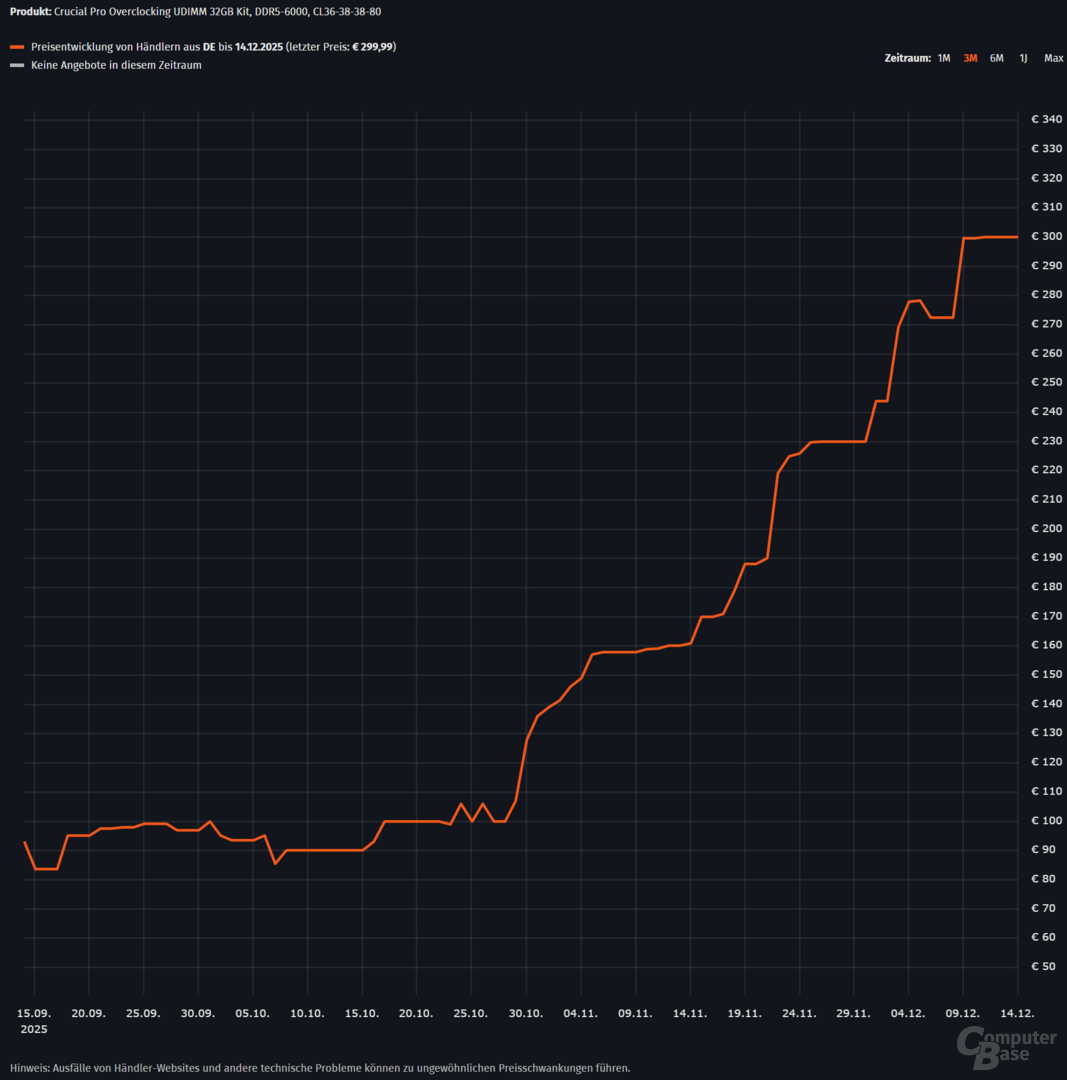Choose the 1J time range
This screenshot has width=1067, height=1080.
tap(1023, 58)
